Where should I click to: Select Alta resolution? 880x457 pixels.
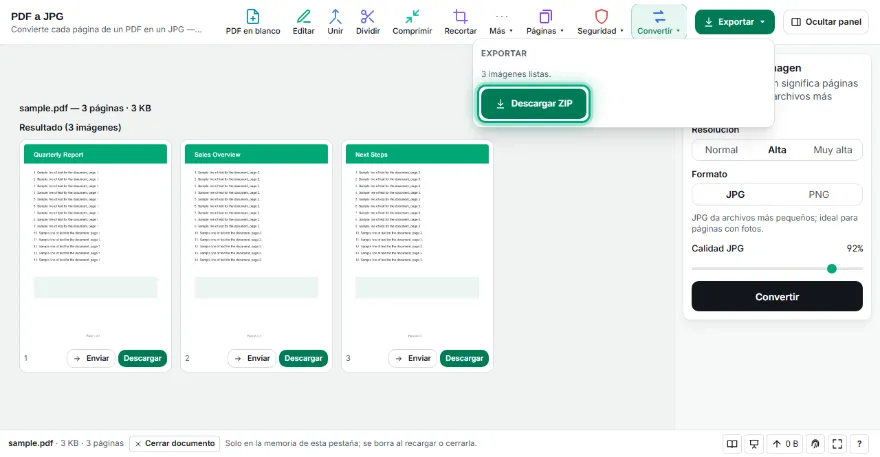coord(777,150)
